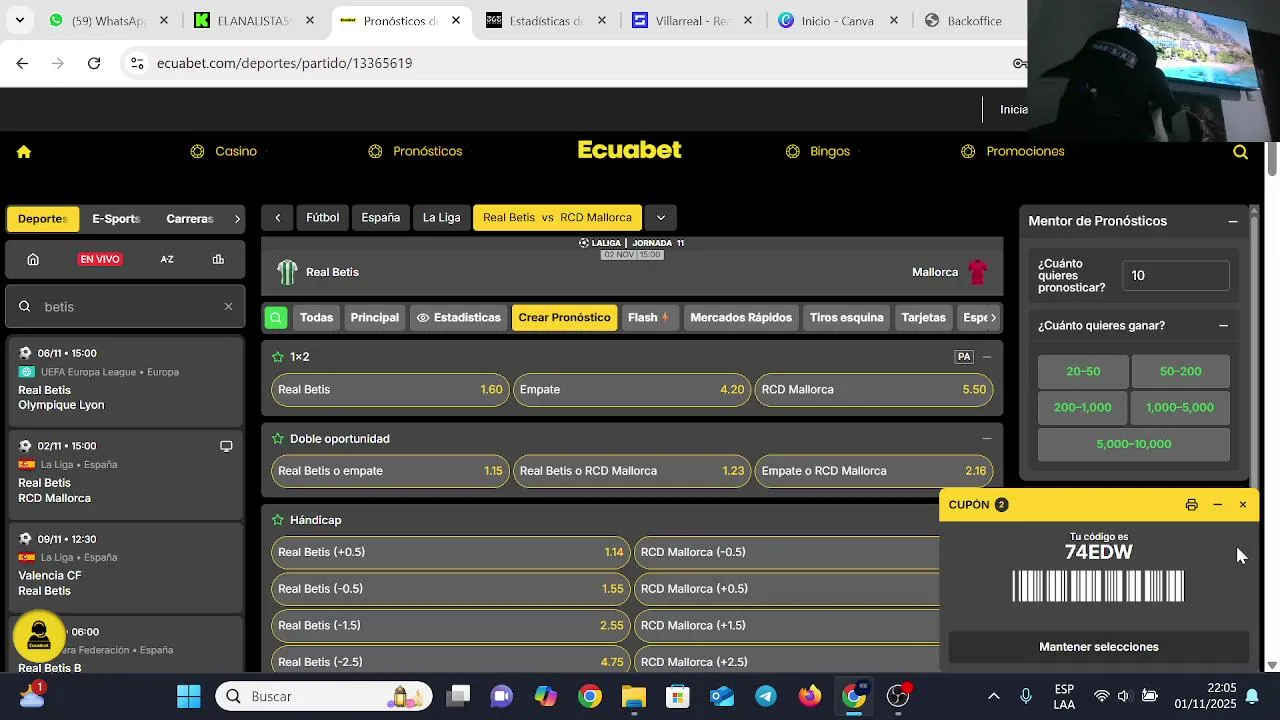
Task: Click Mantener selecciones in coupon
Action: click(1099, 647)
